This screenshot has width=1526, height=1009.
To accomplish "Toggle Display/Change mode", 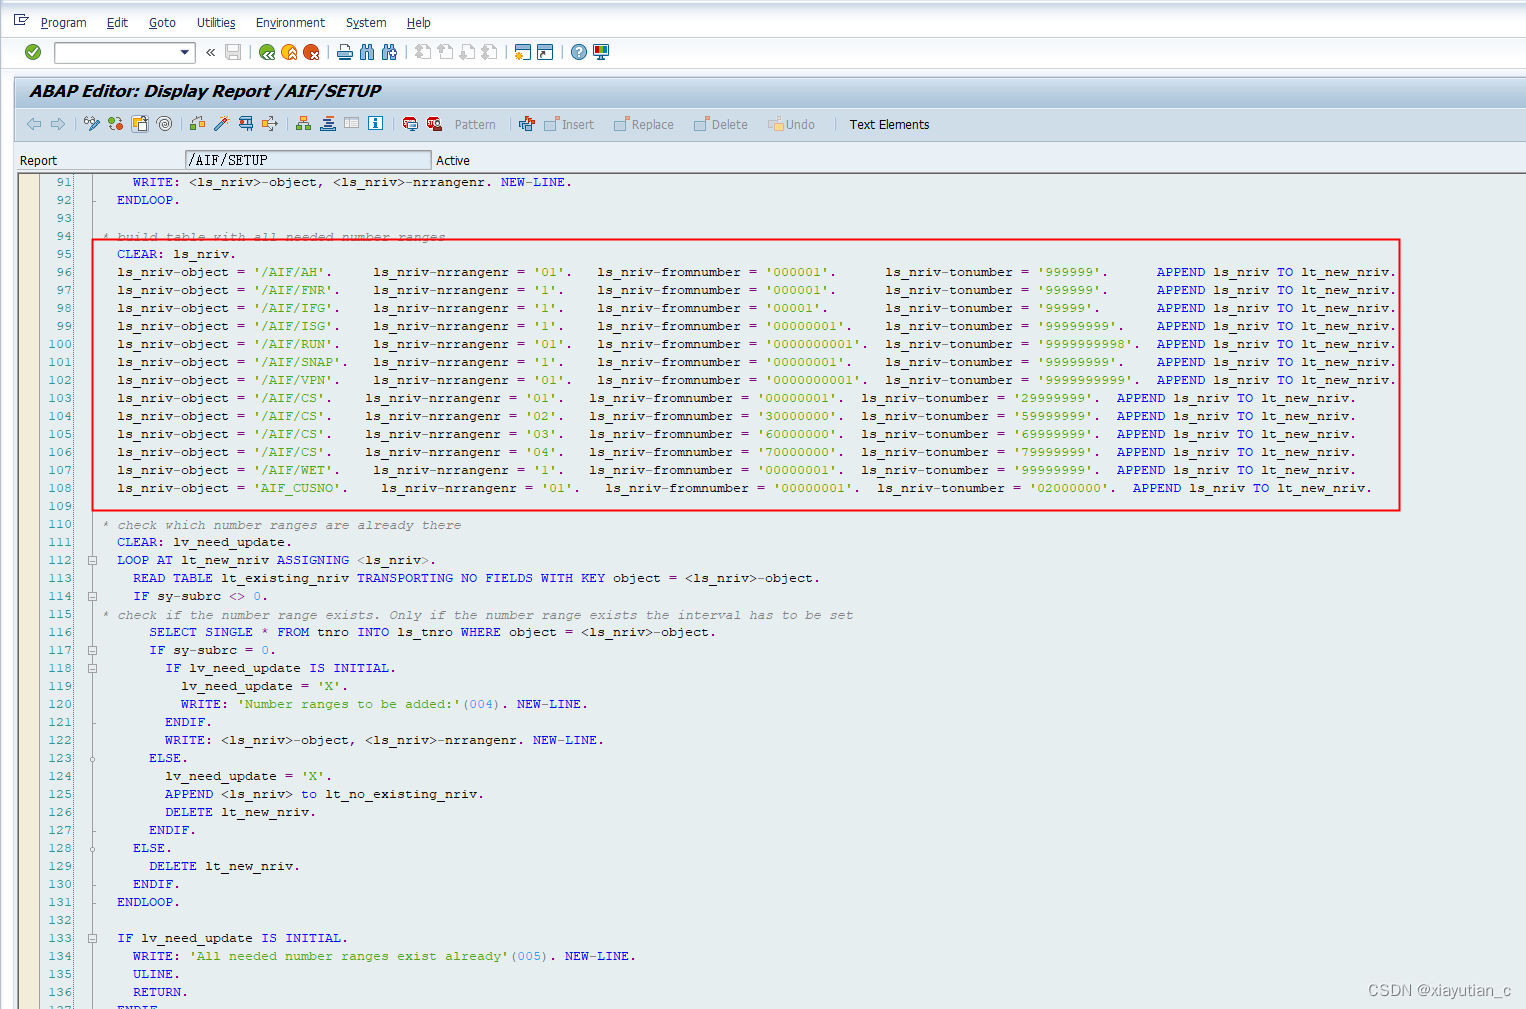I will coord(90,123).
